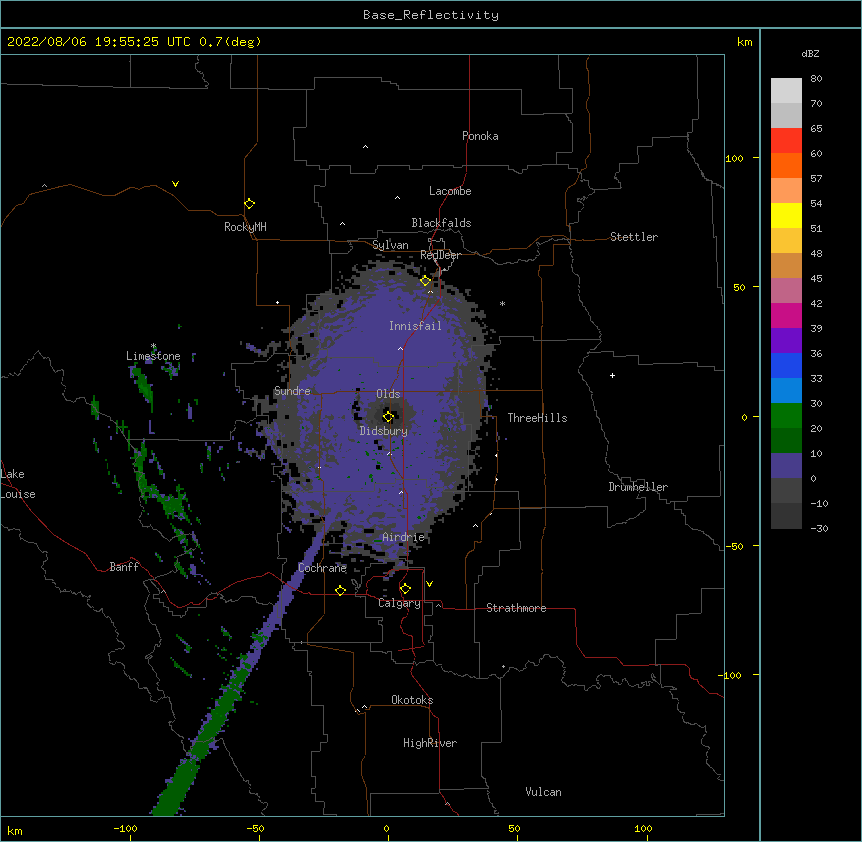Click the Sylvan label
Screen dimensions: 862x842
(x=390, y=245)
